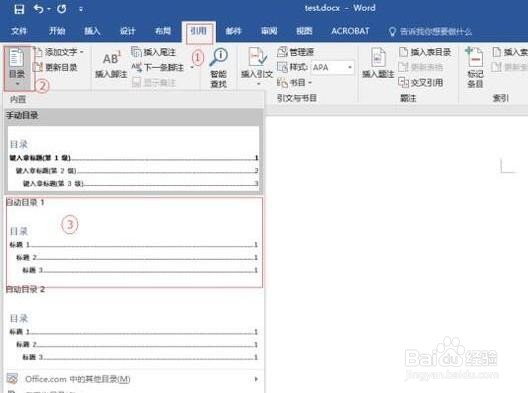528x393 pixels.
Task: Click the 内置 (Built-in) gallery section header
Action: [x=18, y=99]
